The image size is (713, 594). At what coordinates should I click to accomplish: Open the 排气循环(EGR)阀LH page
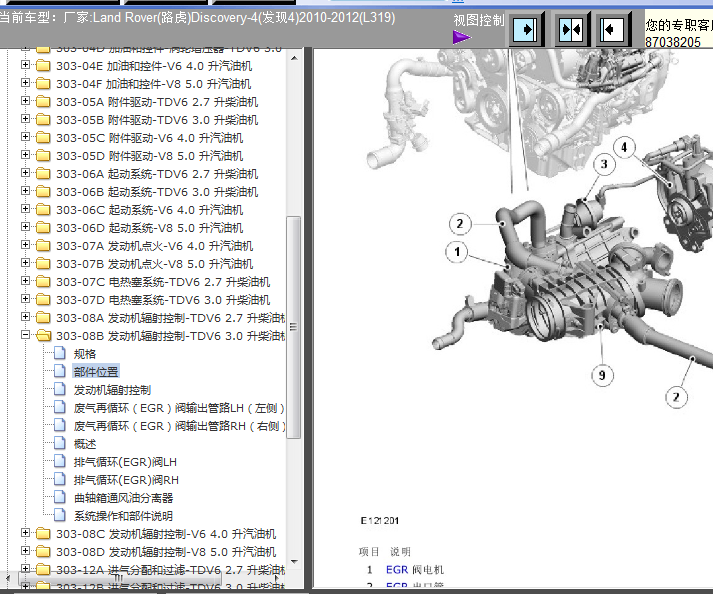click(125, 462)
